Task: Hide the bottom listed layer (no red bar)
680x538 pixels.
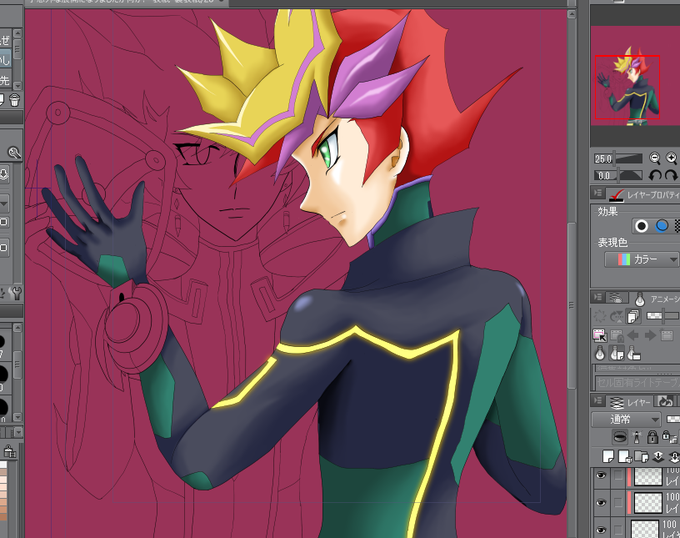Action: [601, 529]
